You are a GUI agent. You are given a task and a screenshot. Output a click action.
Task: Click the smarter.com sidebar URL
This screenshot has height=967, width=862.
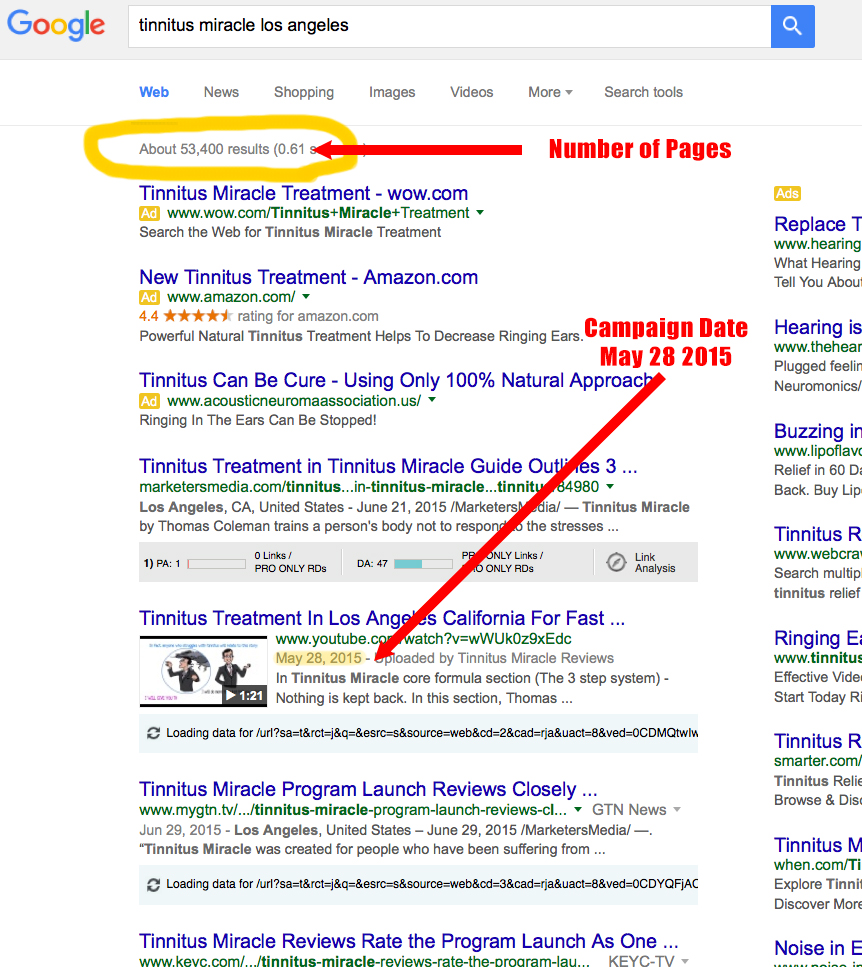[818, 761]
